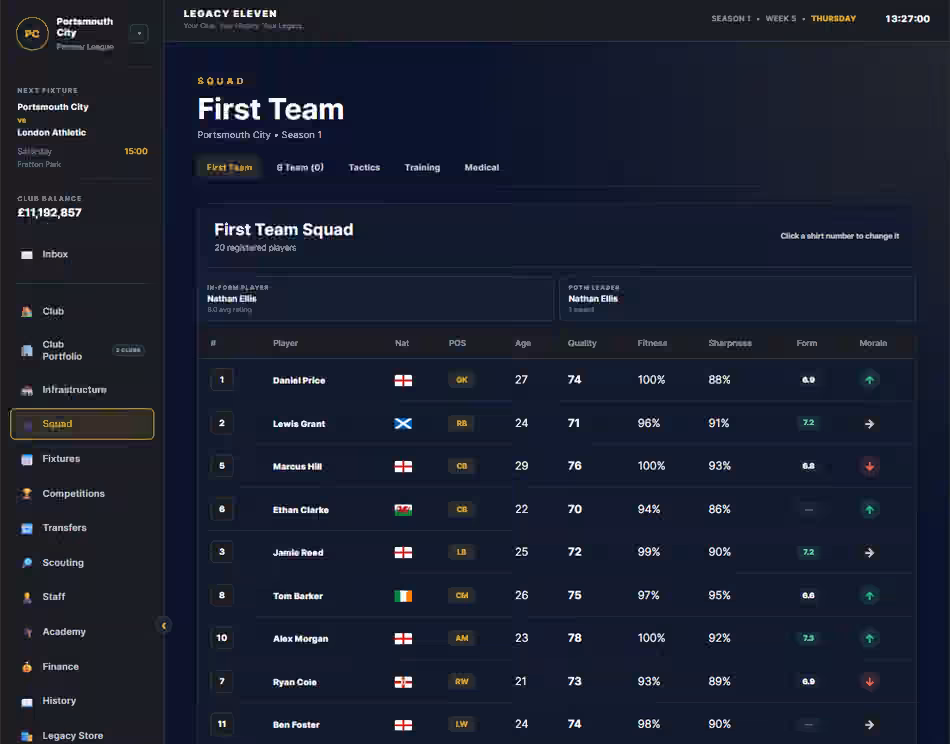Collapse the sidebar with the chevron

[x=164, y=625]
